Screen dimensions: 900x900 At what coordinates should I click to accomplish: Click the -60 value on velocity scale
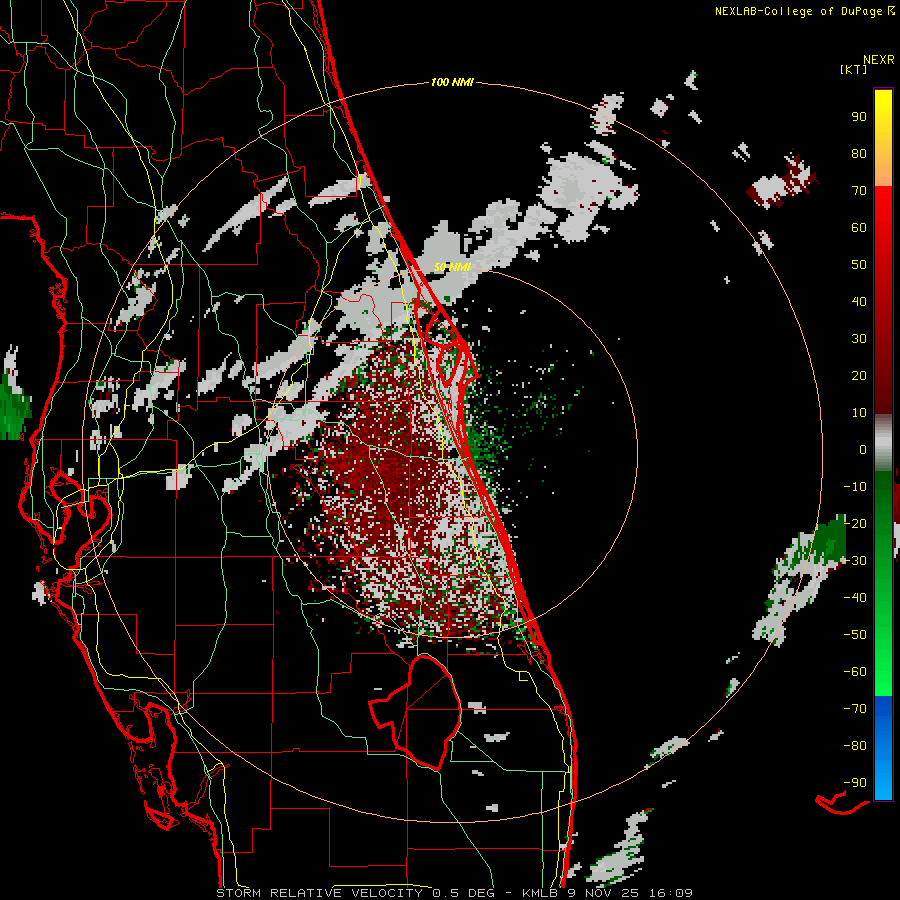pos(855,672)
